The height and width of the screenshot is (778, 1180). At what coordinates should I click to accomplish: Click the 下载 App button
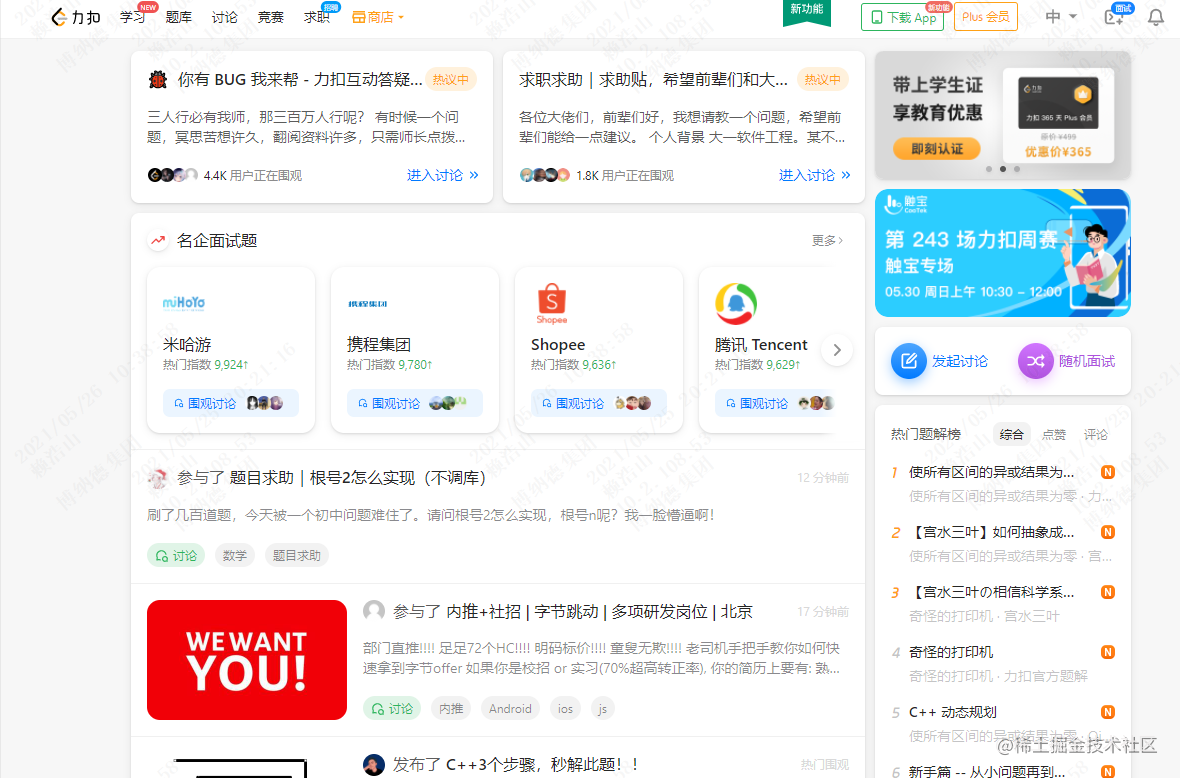[902, 16]
